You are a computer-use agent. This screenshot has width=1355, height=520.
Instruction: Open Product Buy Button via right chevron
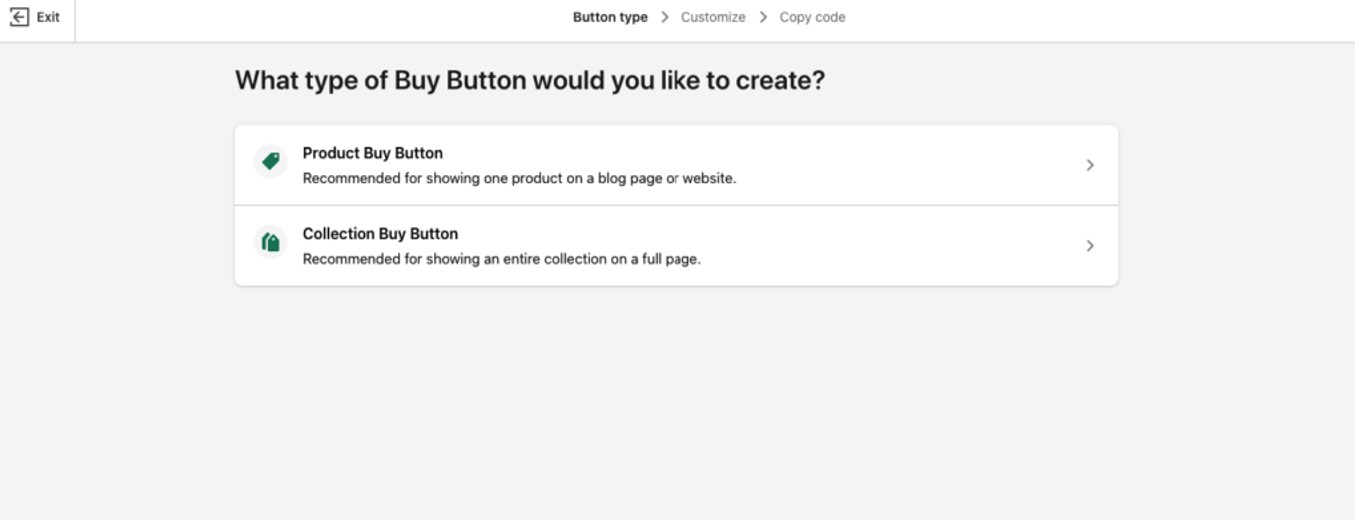point(1090,165)
